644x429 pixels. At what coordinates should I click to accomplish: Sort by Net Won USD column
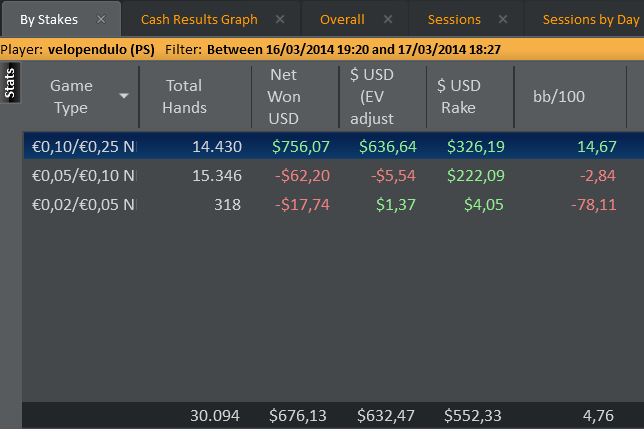tap(284, 96)
